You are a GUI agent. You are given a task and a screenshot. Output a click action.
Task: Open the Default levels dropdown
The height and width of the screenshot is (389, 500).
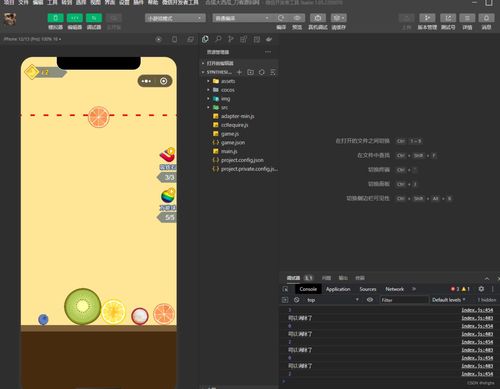click(x=449, y=300)
